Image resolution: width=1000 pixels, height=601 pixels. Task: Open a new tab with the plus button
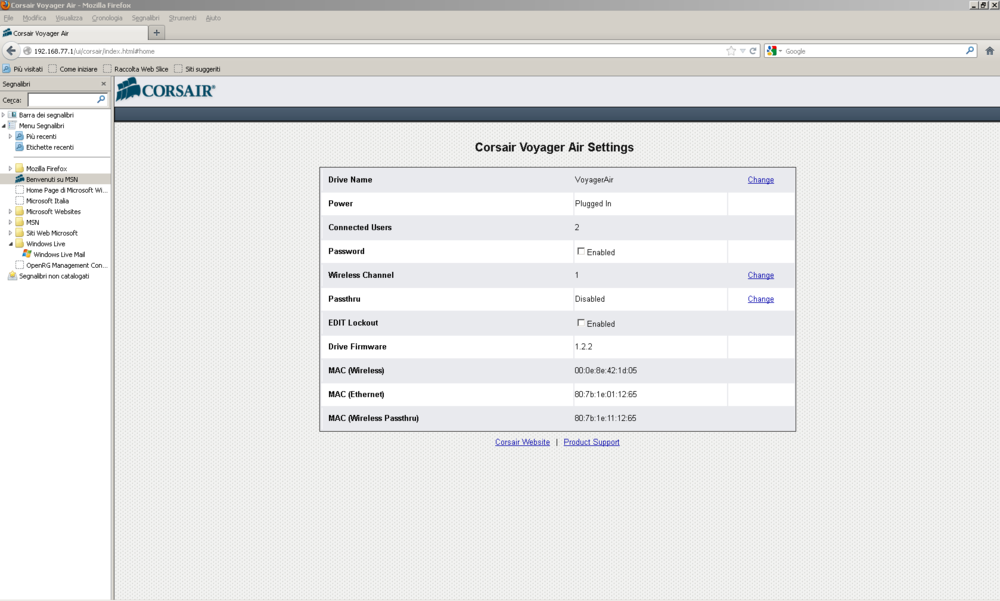pyautogui.click(x=156, y=33)
